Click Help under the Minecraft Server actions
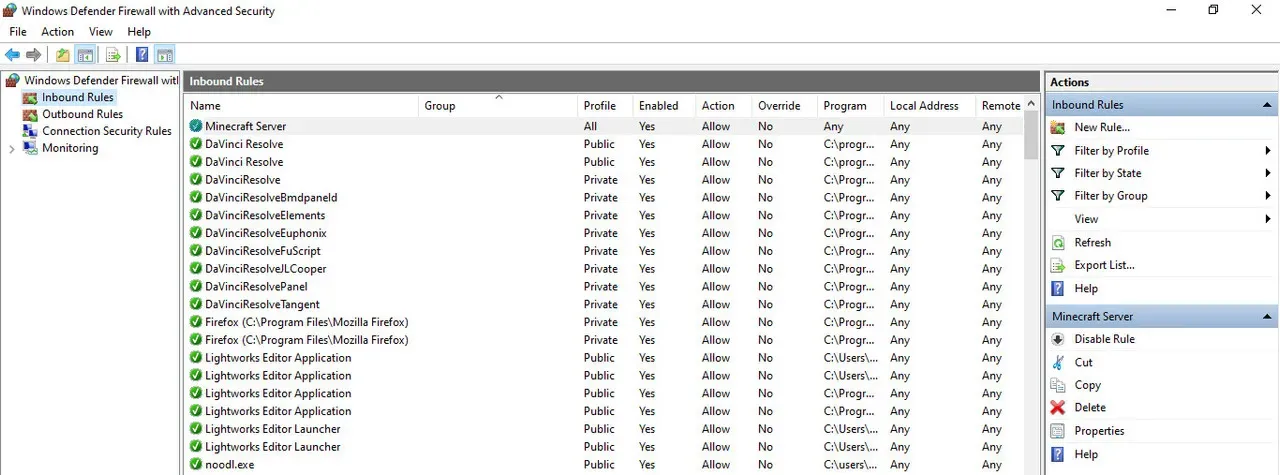 point(1086,454)
